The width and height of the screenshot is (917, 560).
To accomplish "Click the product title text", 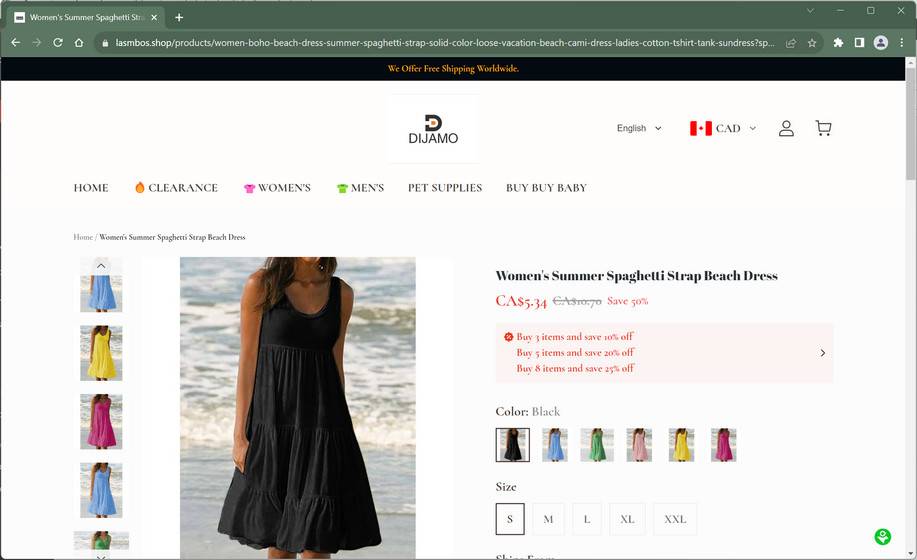I will [636, 275].
